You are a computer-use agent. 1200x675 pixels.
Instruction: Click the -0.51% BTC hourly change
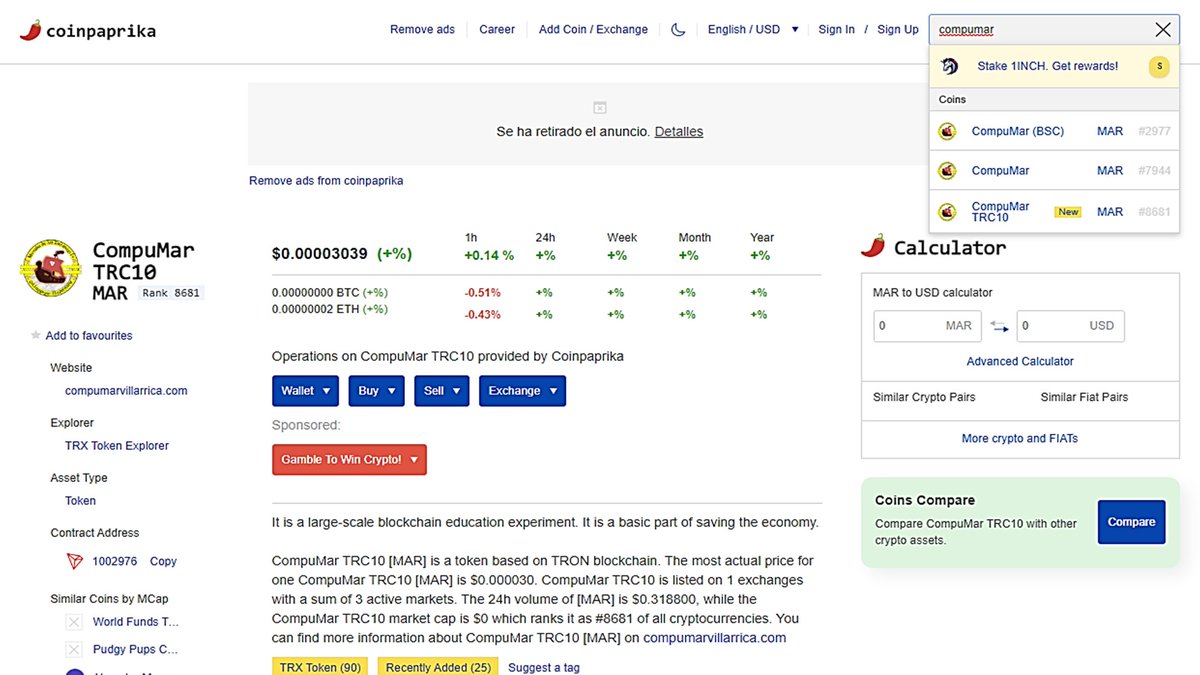[x=482, y=293]
